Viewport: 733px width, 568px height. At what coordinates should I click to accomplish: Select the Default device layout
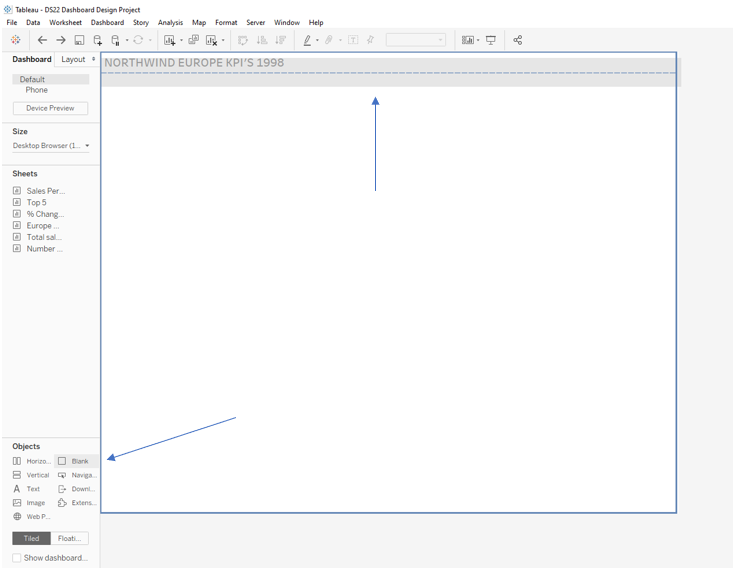pos(50,79)
